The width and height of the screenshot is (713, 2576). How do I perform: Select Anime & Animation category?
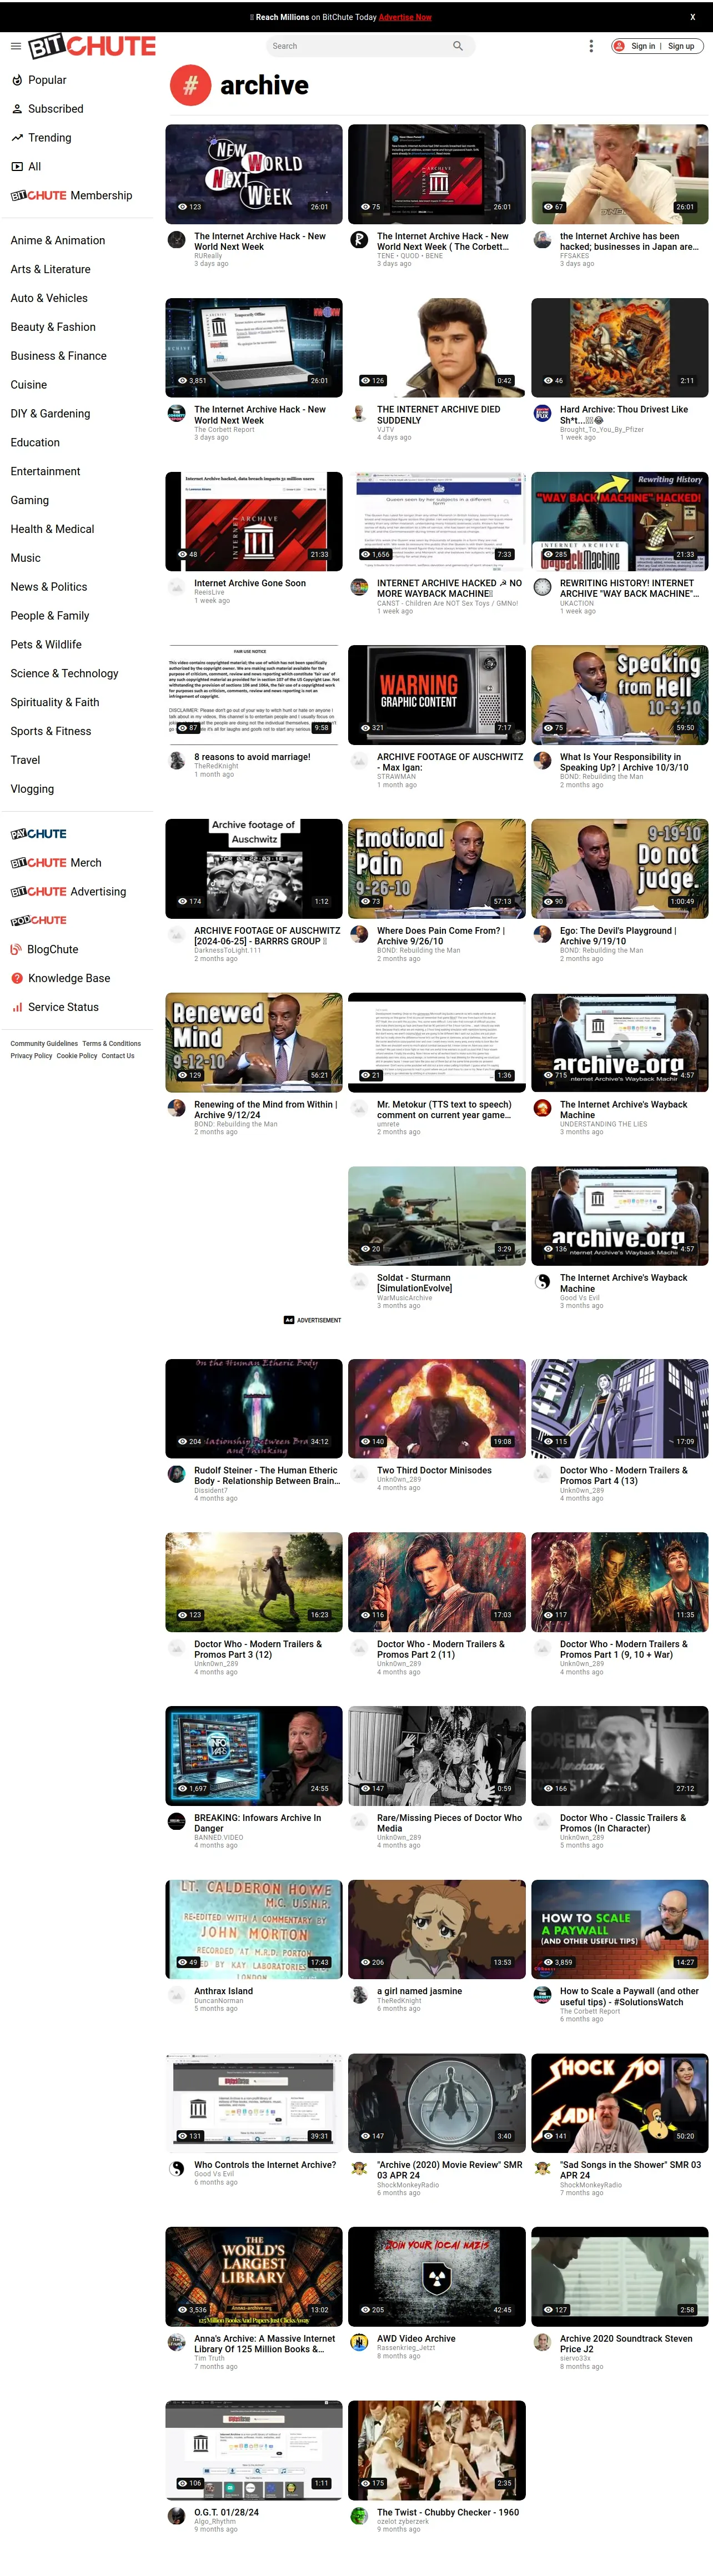(x=57, y=240)
